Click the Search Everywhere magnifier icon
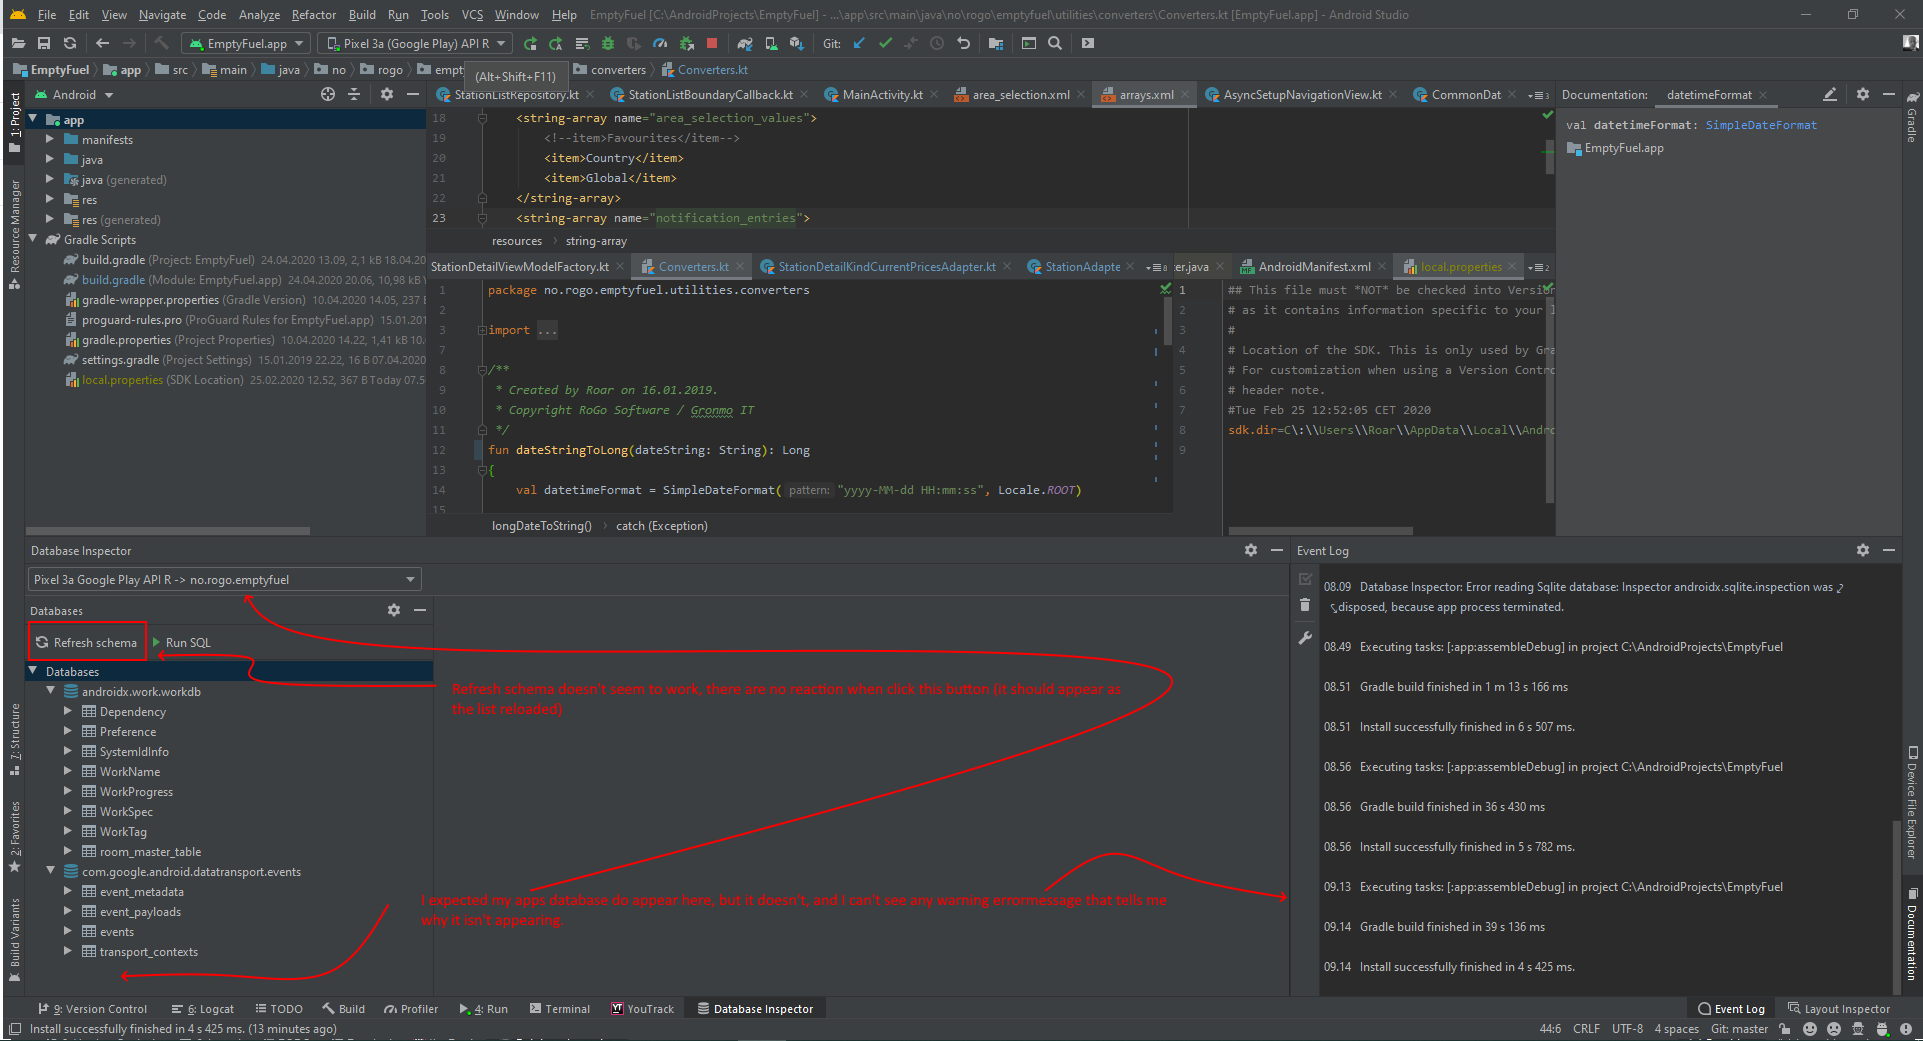1923x1041 pixels. [1055, 43]
